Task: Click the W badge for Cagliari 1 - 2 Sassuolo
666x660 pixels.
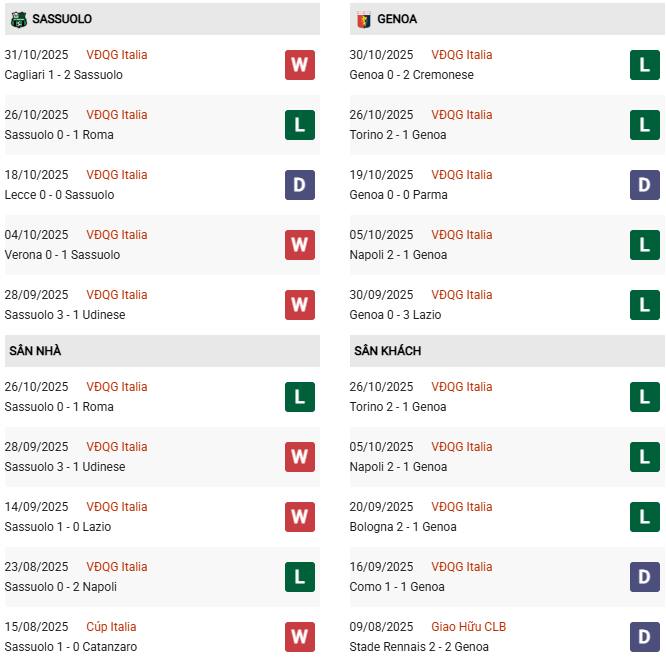Action: click(x=300, y=65)
